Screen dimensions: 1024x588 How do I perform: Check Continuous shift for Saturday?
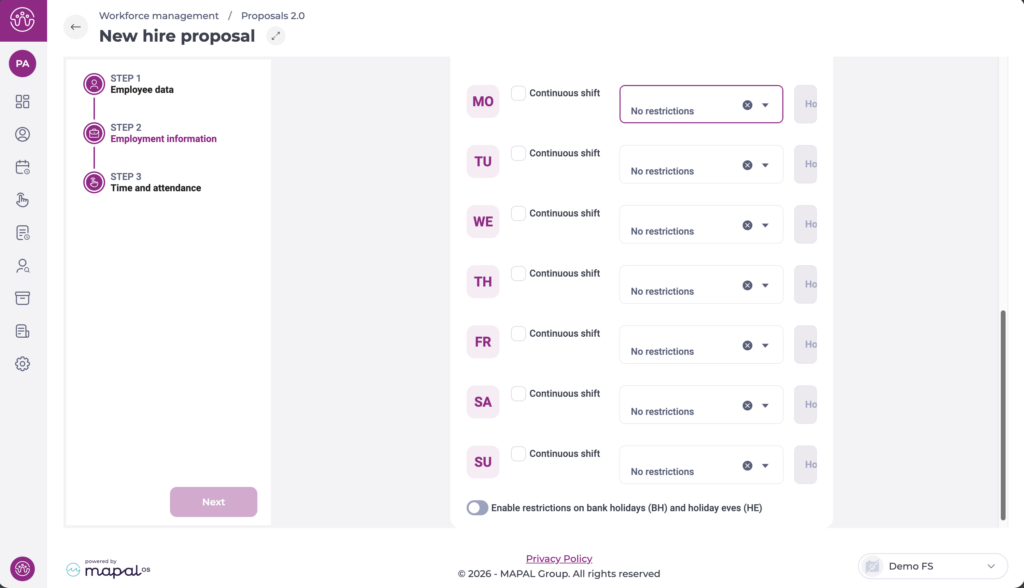(518, 393)
